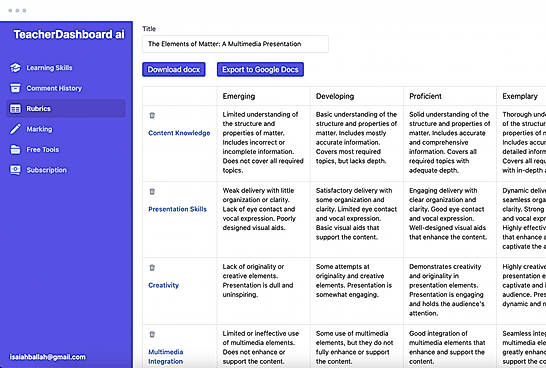Delete the Content Knowledge row with trash icon
Image resolution: width=546 pixels, height=368 pixels.
(152, 115)
